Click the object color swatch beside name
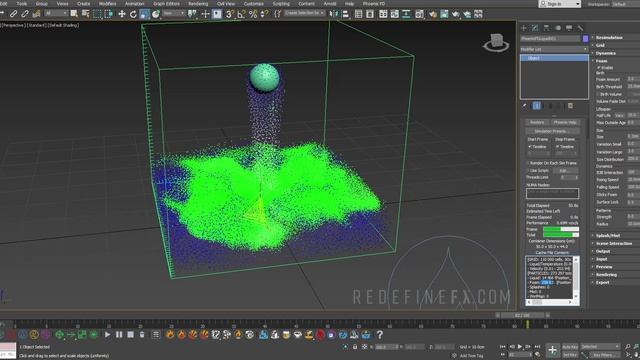This screenshot has width=640, height=360. (585, 39)
